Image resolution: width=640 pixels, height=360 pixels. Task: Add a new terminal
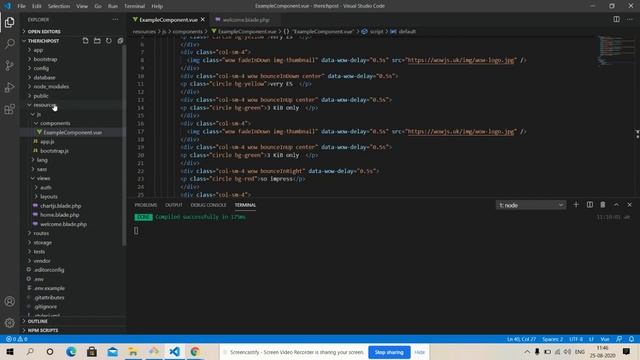(x=576, y=205)
